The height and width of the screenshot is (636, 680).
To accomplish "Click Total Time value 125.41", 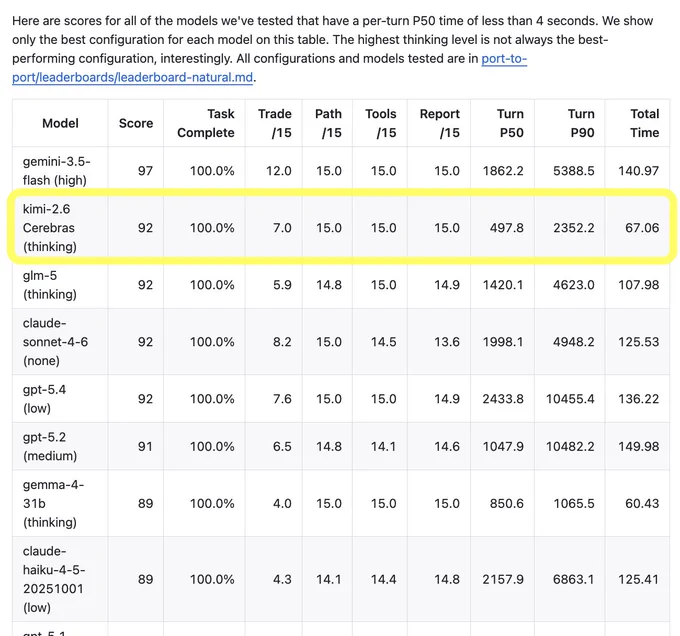I will pos(638,579).
